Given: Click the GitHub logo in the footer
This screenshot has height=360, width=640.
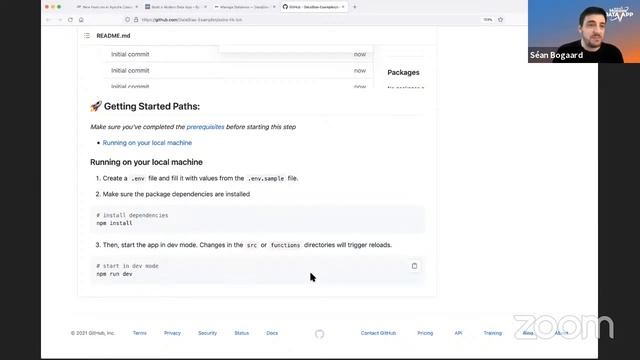Looking at the screenshot, I should [320, 334].
